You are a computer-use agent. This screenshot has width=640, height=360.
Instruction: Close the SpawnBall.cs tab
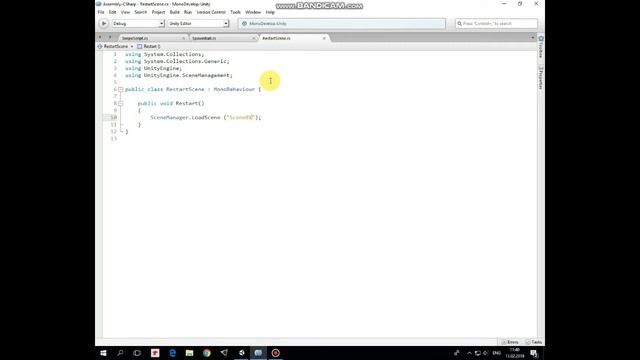pos(254,38)
